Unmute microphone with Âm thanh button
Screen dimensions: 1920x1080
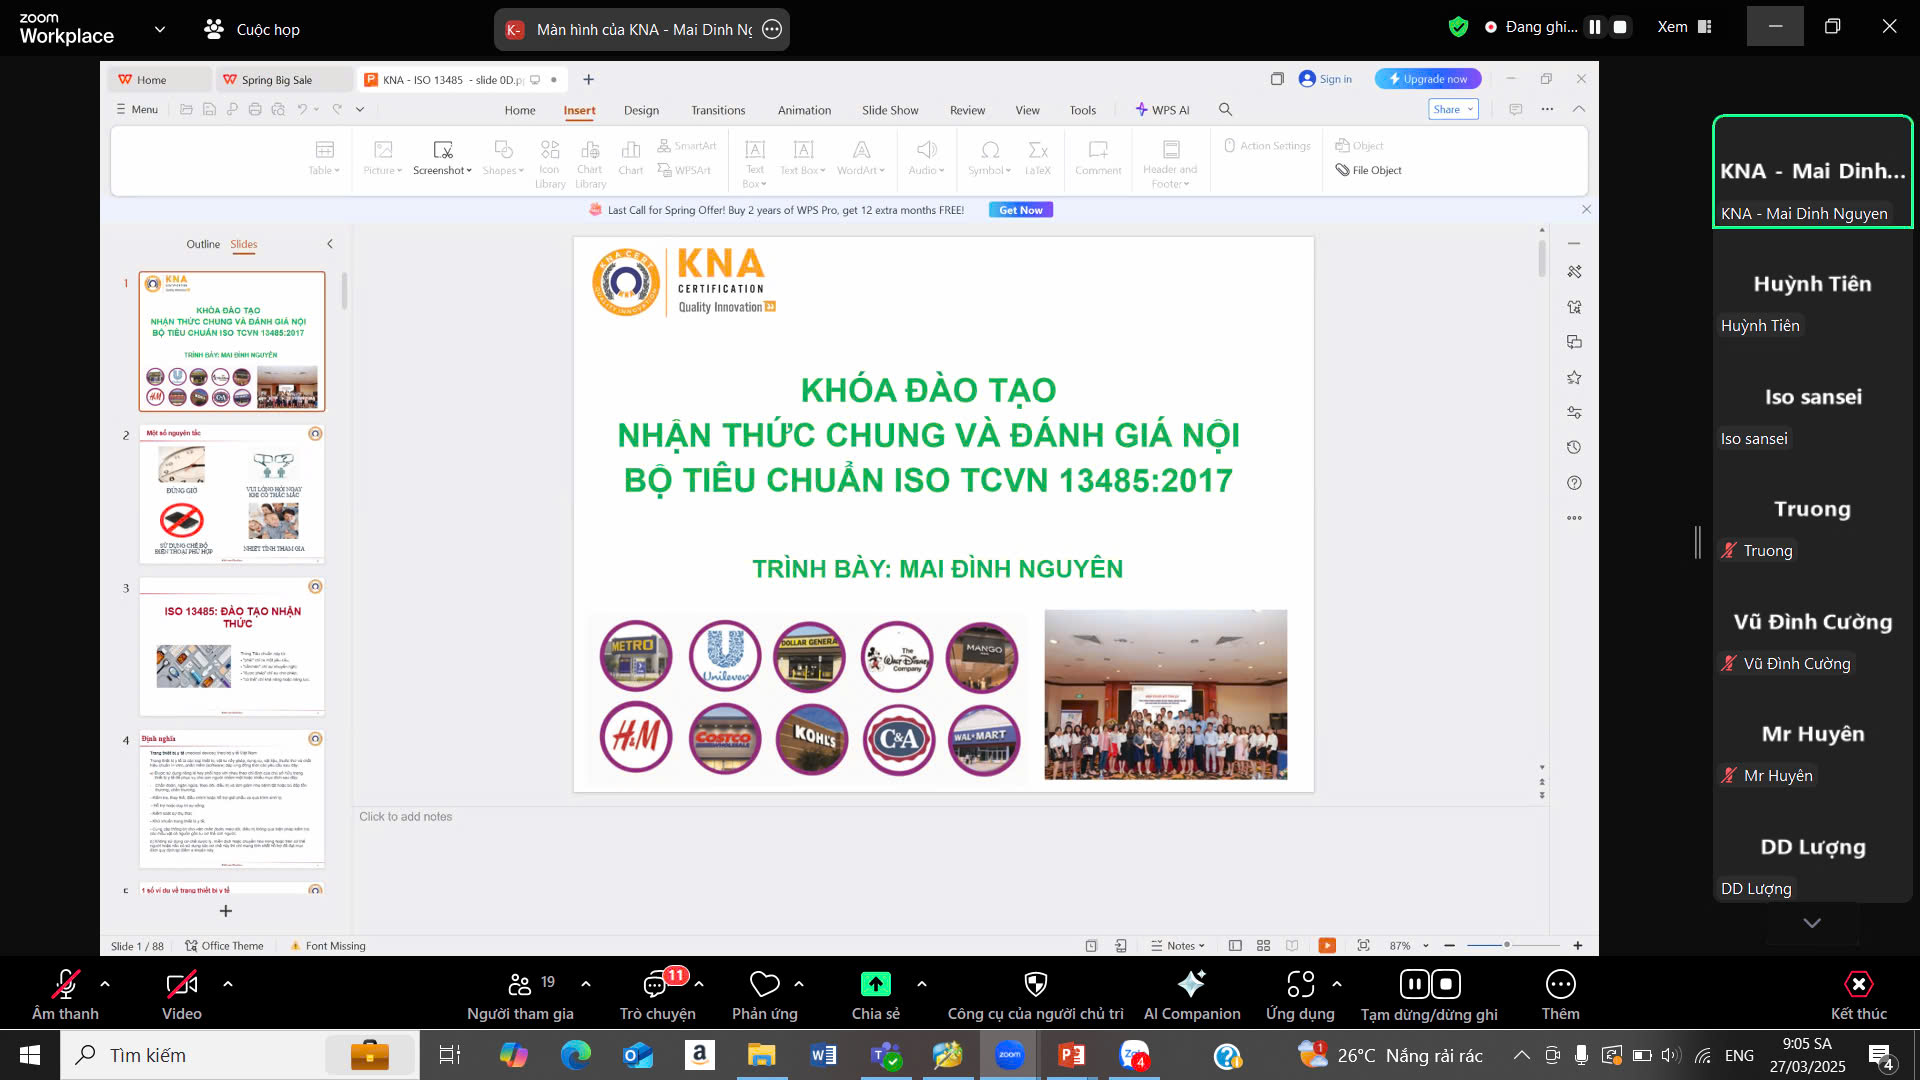pyautogui.click(x=65, y=985)
